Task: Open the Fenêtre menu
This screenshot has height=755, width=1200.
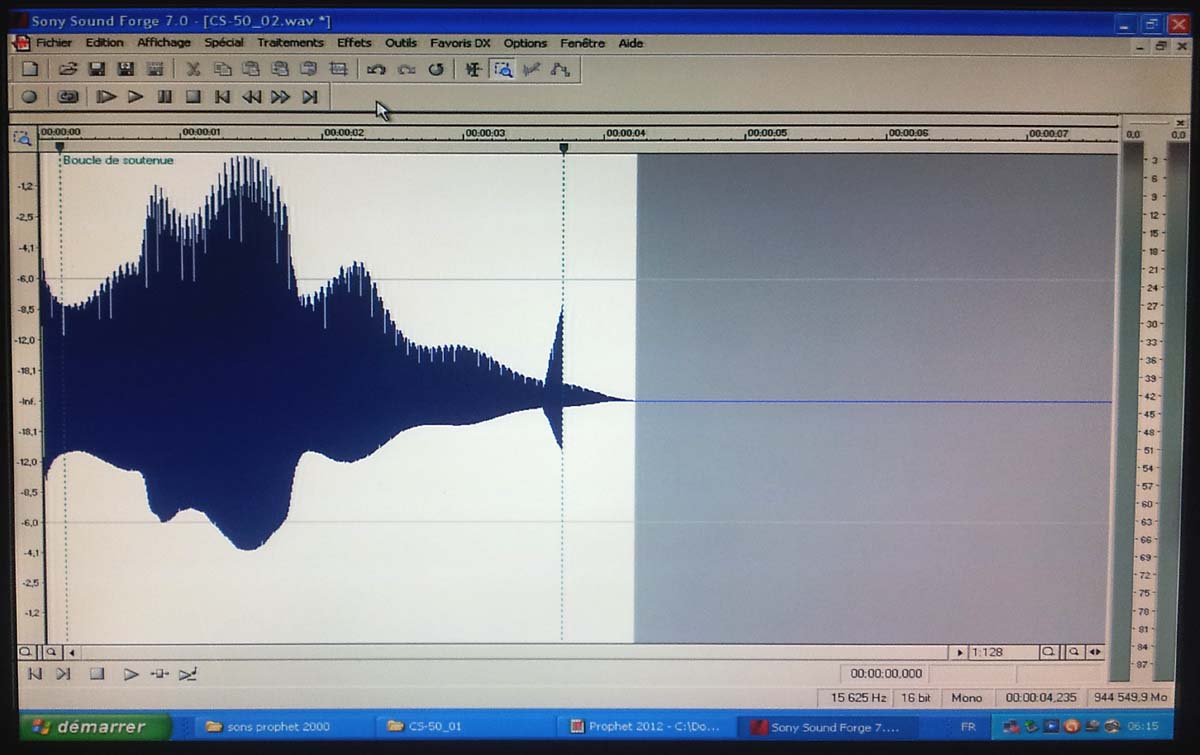Action: pos(582,43)
